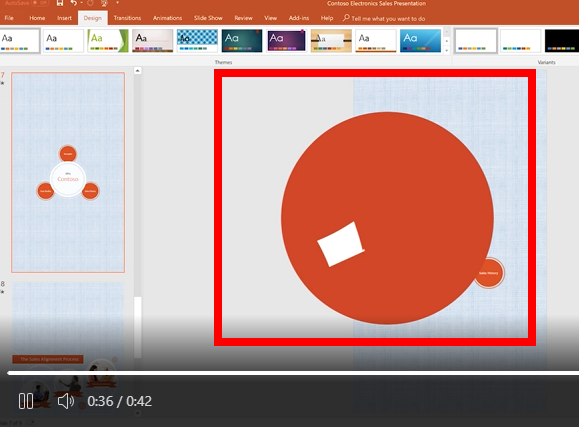Expand the full Themes gallery
Screen dimensions: 579x431
(x=446, y=50)
